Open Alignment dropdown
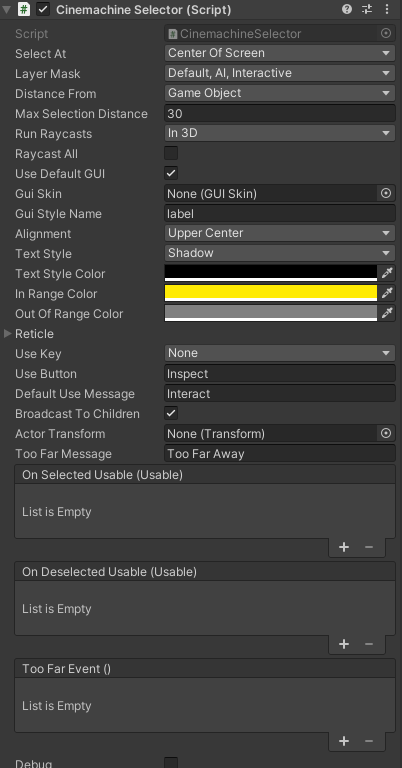 [x=280, y=233]
